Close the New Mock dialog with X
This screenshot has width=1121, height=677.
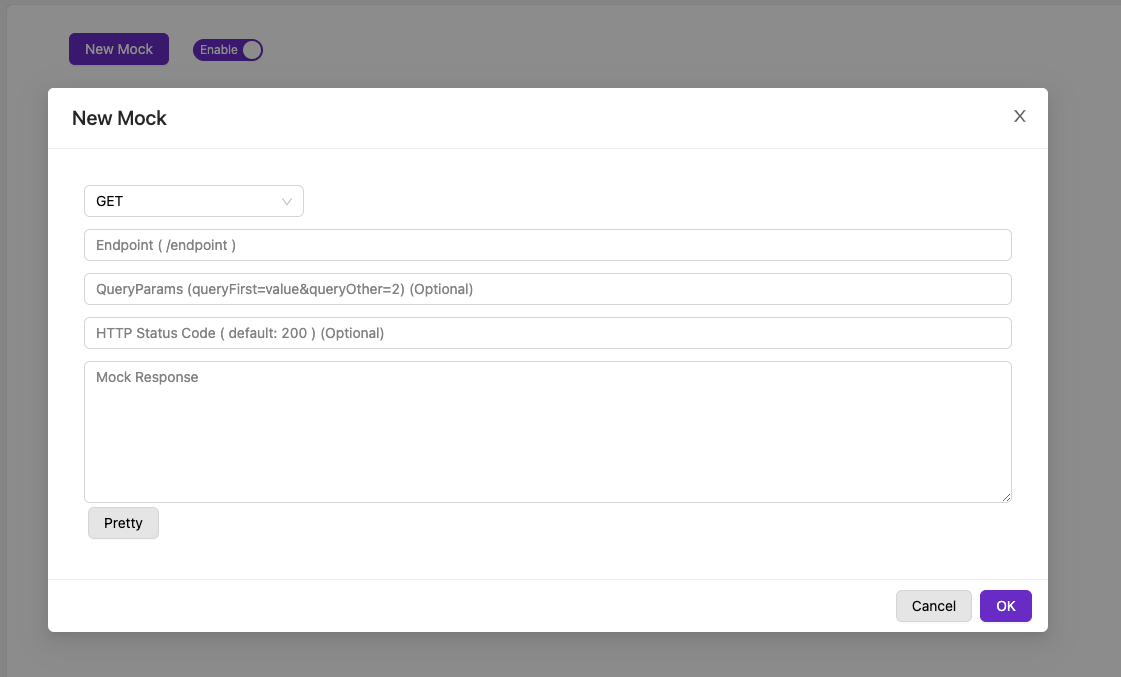(x=1019, y=116)
